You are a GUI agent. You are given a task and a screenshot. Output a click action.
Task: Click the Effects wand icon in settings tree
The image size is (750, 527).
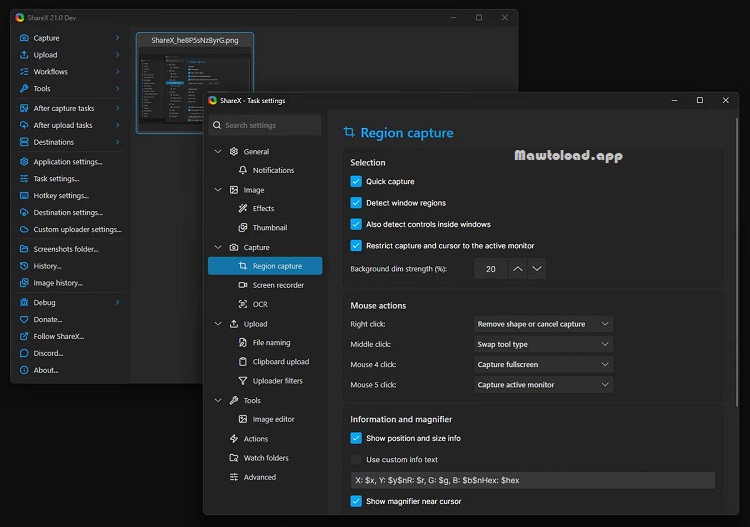[243, 209]
